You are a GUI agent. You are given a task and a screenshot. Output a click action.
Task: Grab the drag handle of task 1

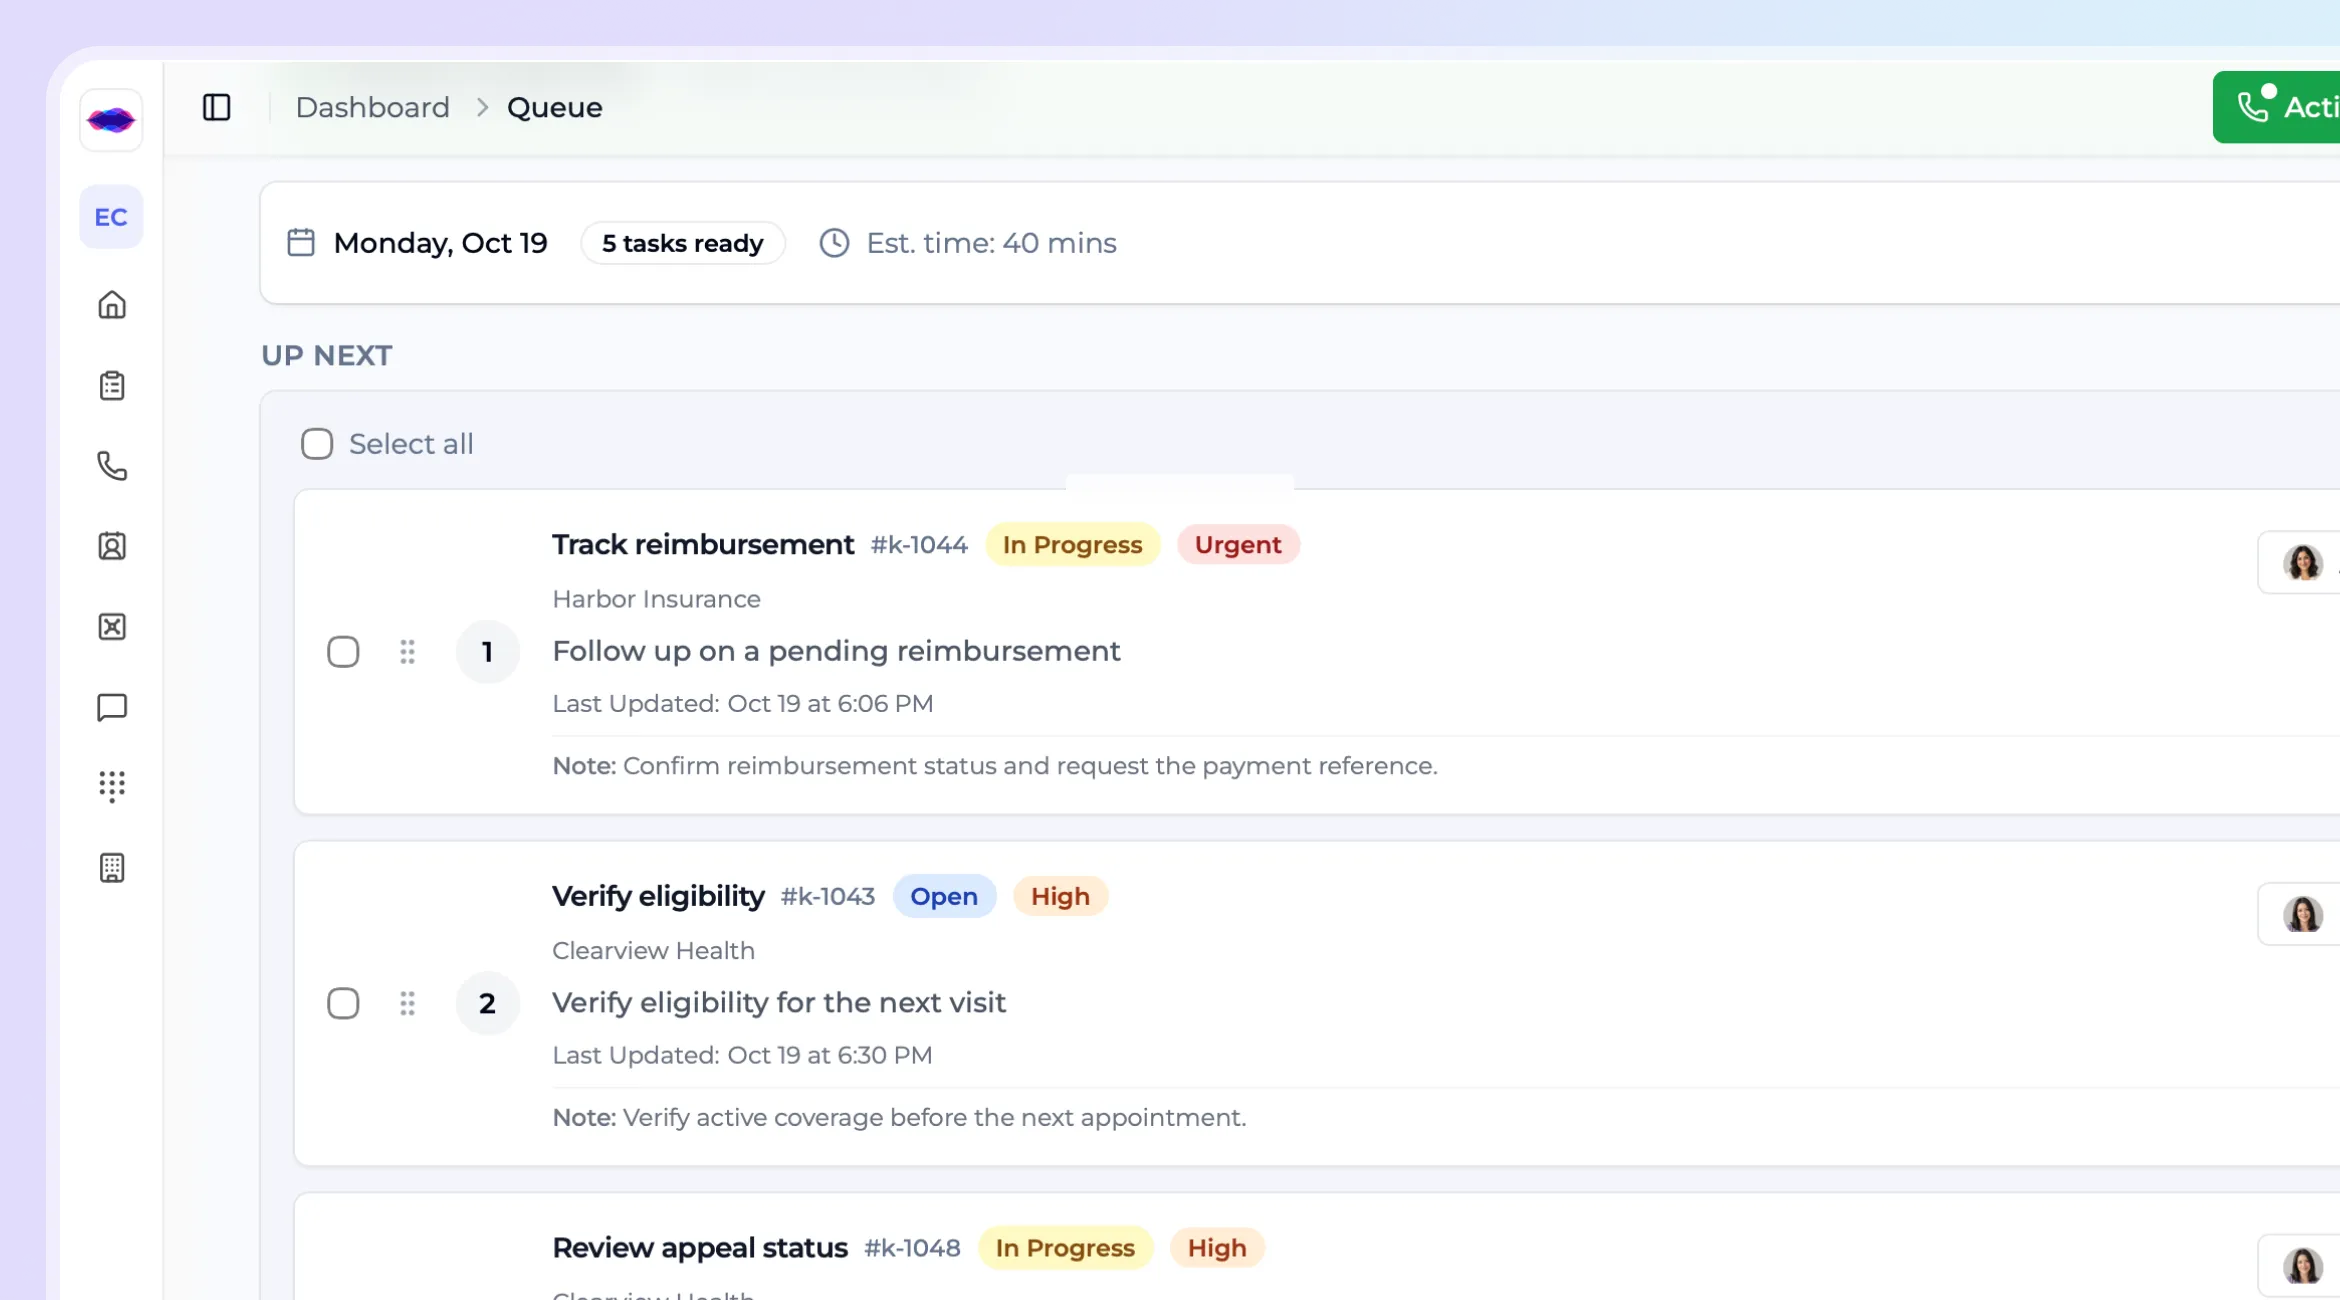pyautogui.click(x=407, y=652)
